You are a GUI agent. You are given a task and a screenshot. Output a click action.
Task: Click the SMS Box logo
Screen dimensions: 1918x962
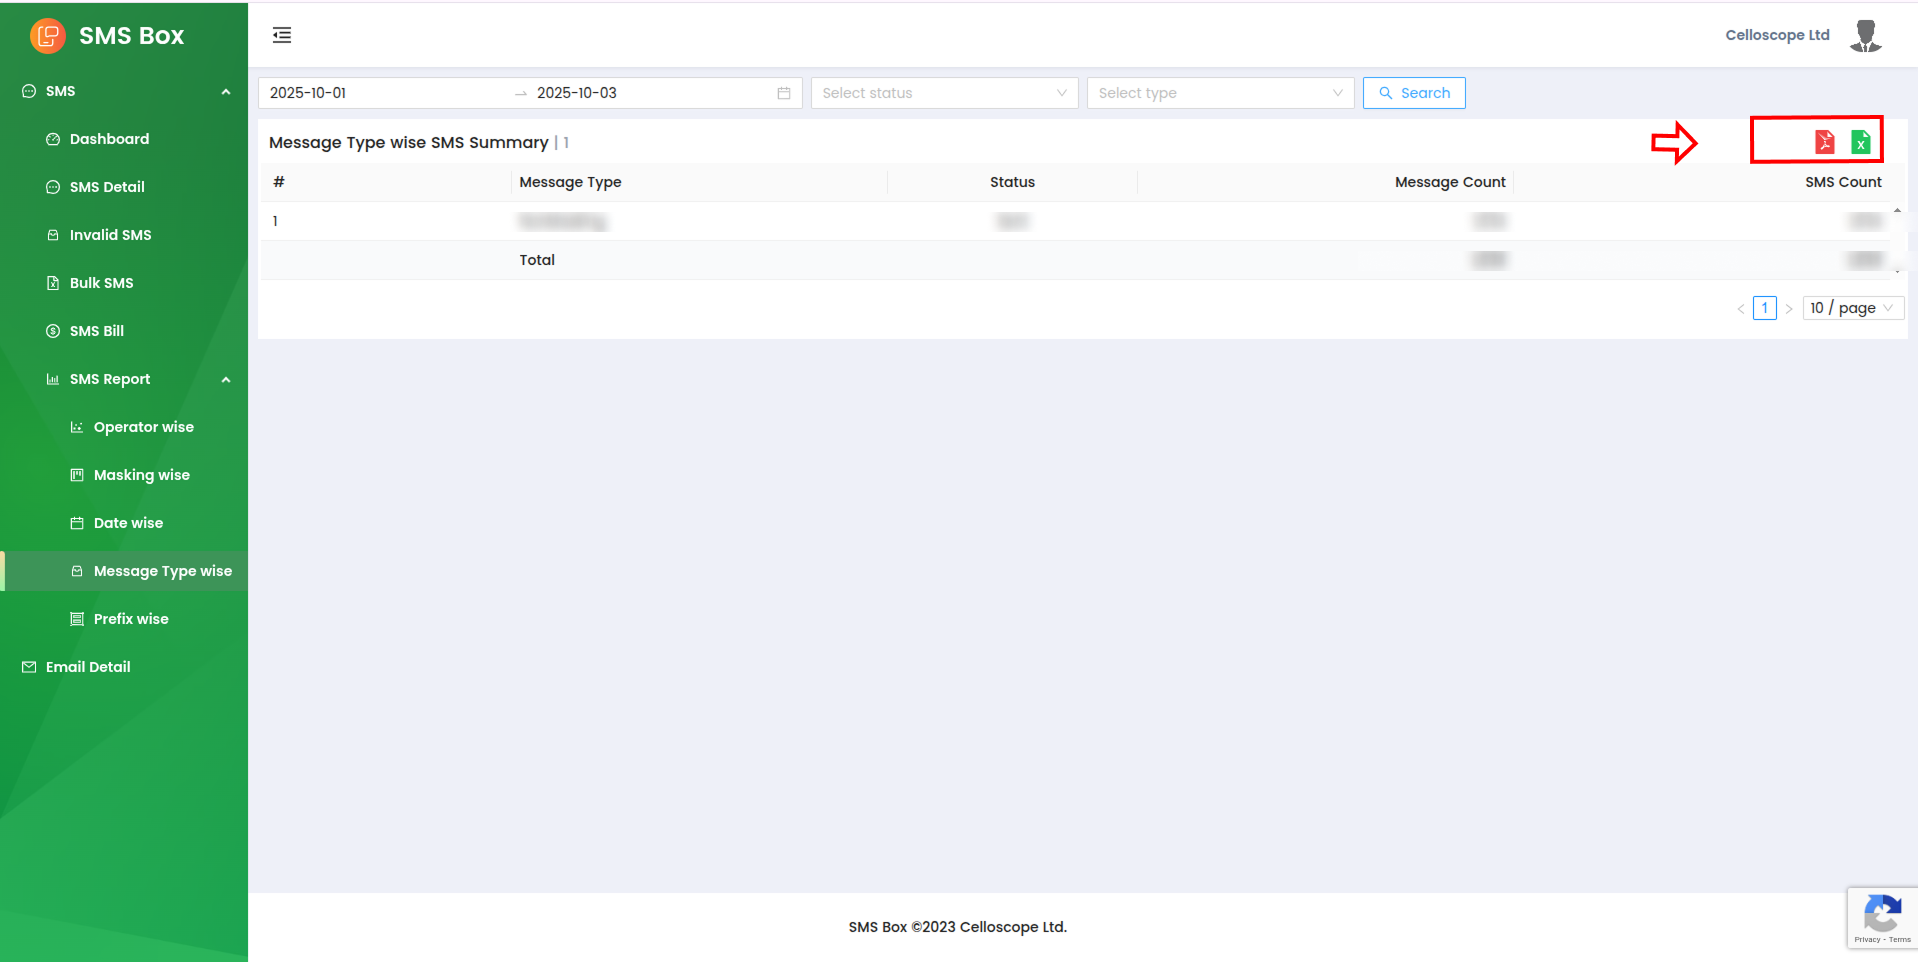coord(48,36)
